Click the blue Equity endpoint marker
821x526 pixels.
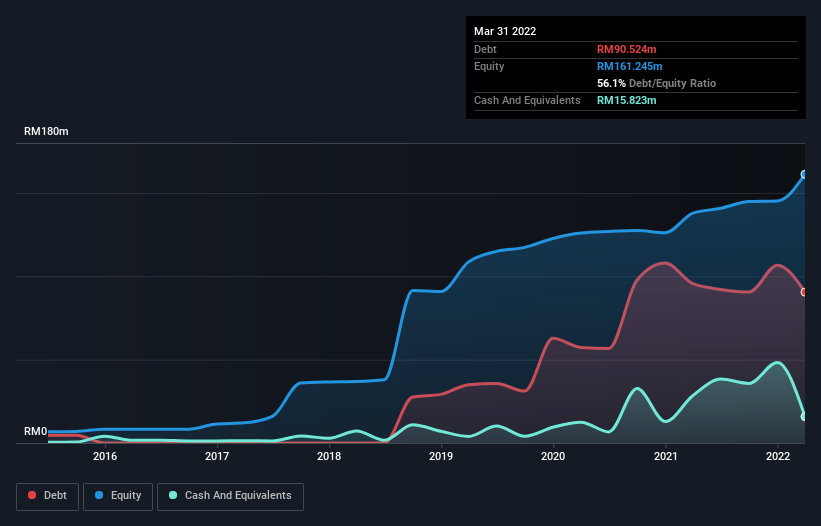coord(804,174)
